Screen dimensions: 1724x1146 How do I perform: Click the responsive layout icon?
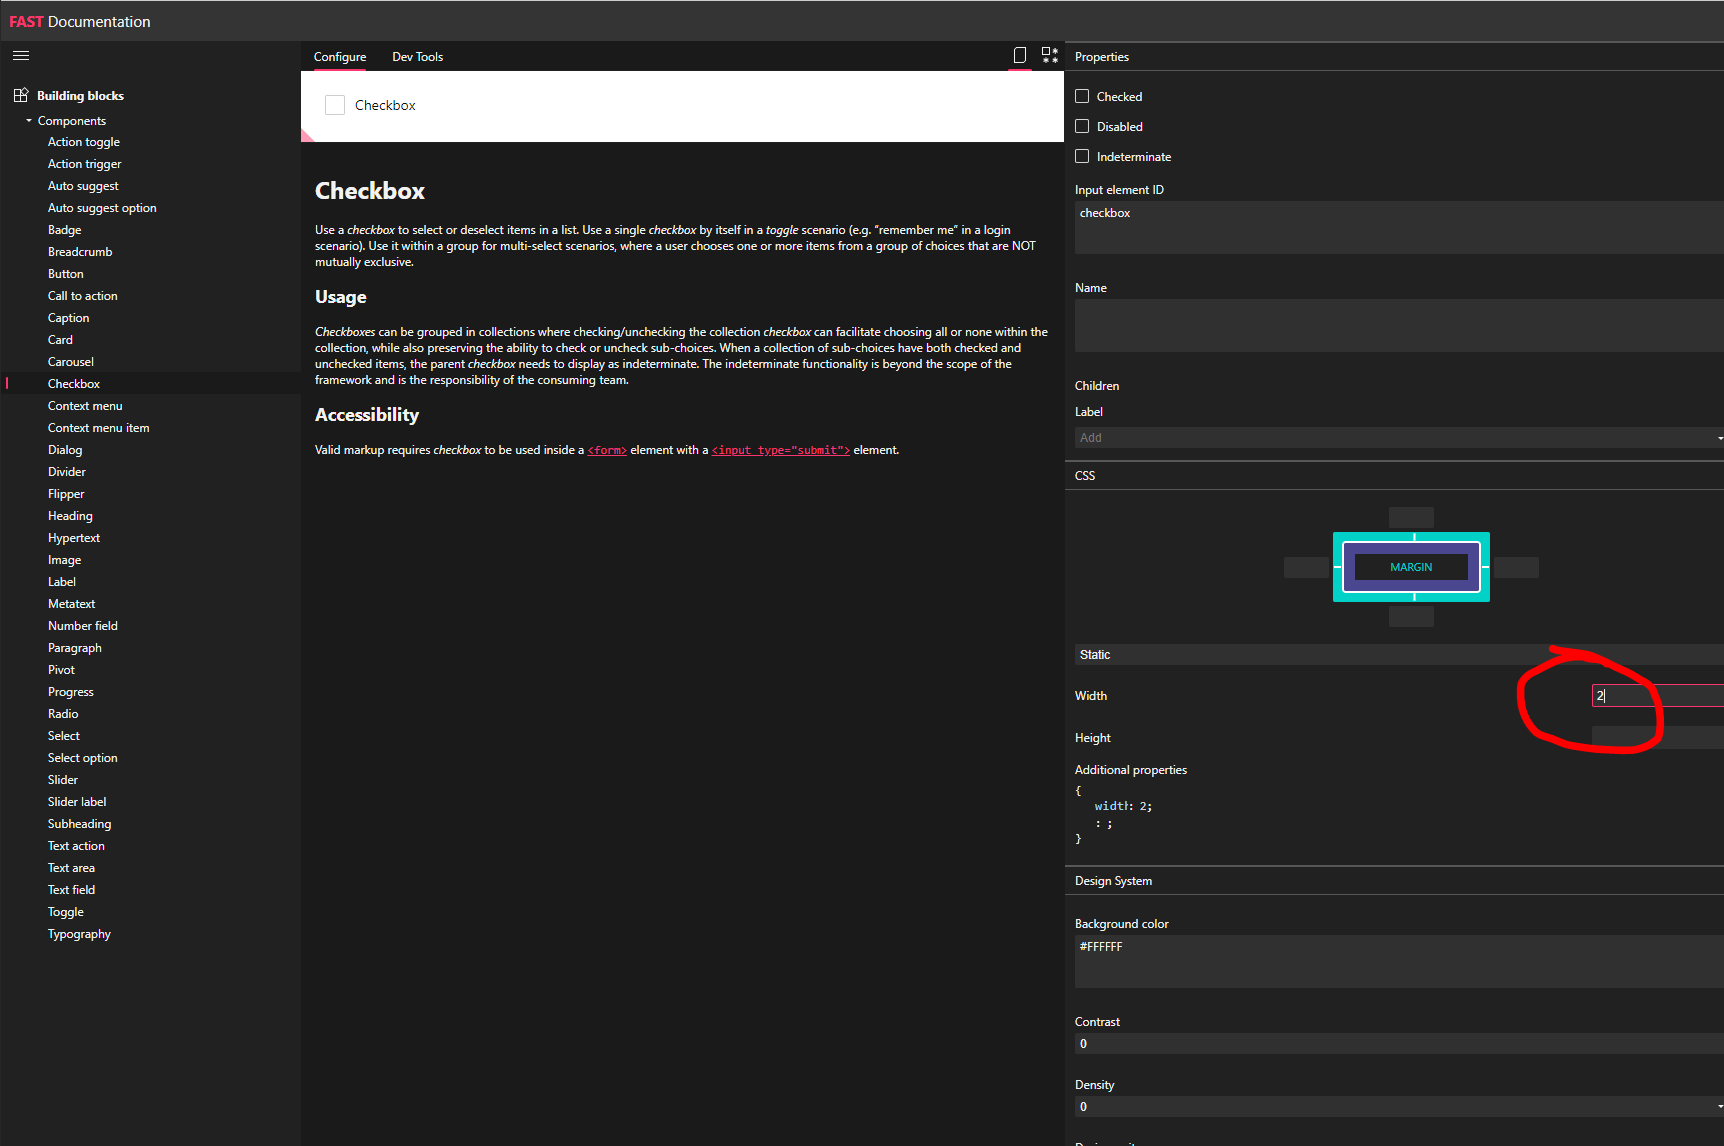(x=1049, y=55)
